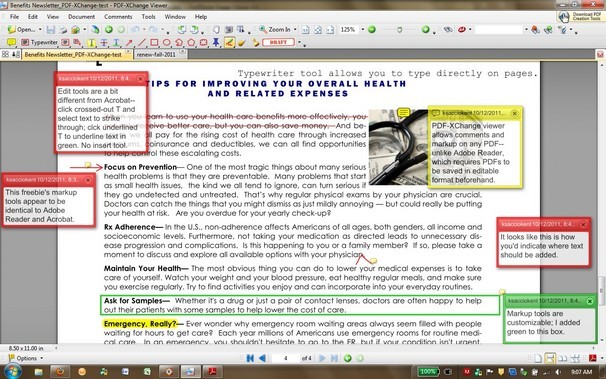
Task: Activate the Pencil drawing tool
Action: tap(229, 42)
